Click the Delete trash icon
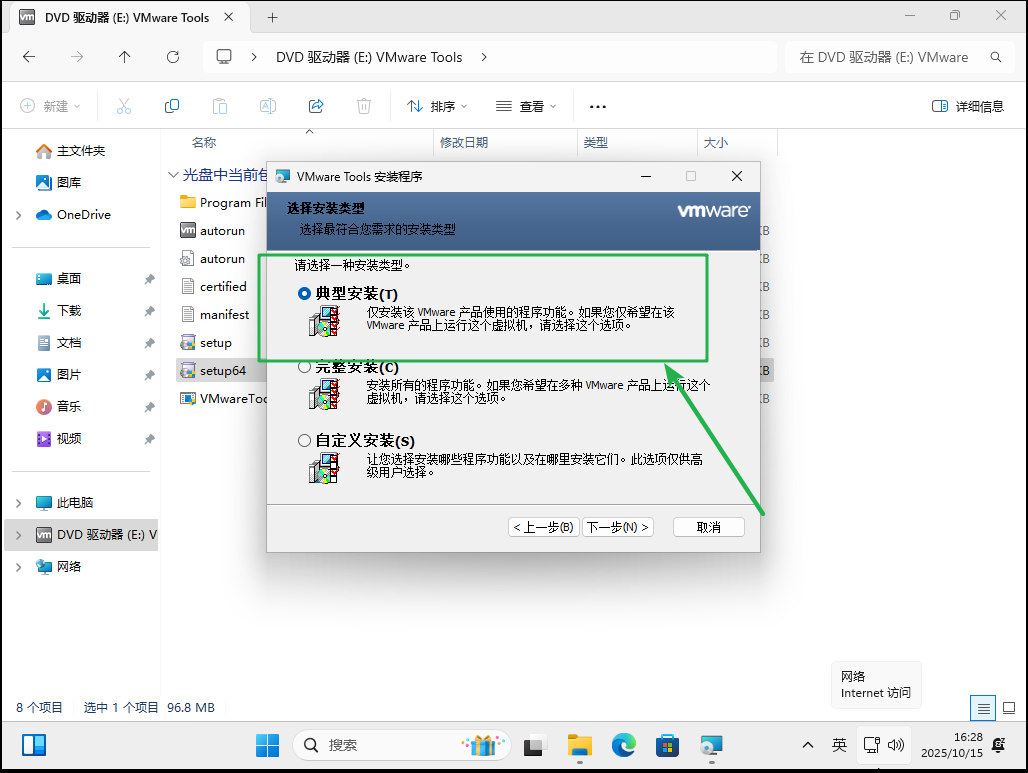This screenshot has width=1028, height=773. (364, 106)
